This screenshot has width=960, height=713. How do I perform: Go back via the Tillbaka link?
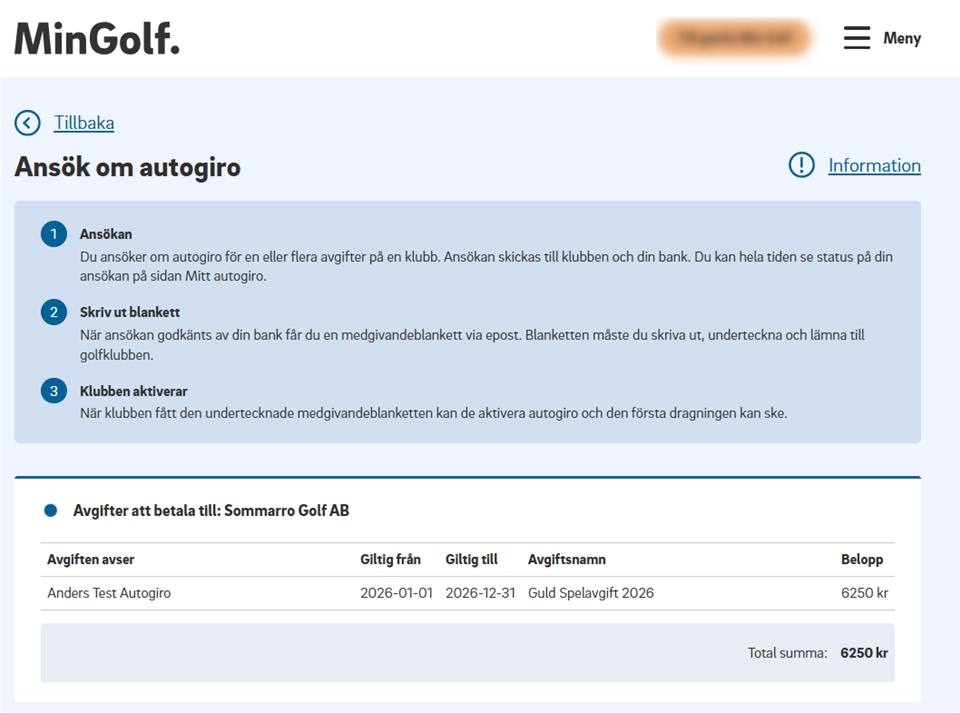pyautogui.click(x=84, y=123)
